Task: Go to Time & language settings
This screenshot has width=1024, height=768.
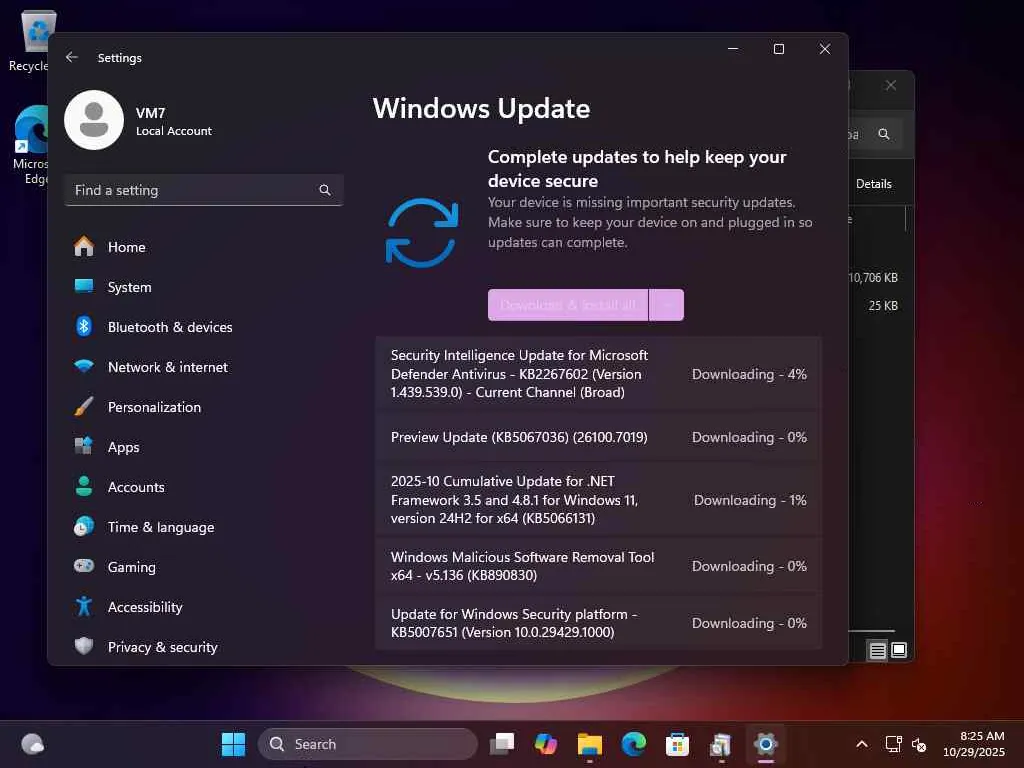Action: (204, 527)
